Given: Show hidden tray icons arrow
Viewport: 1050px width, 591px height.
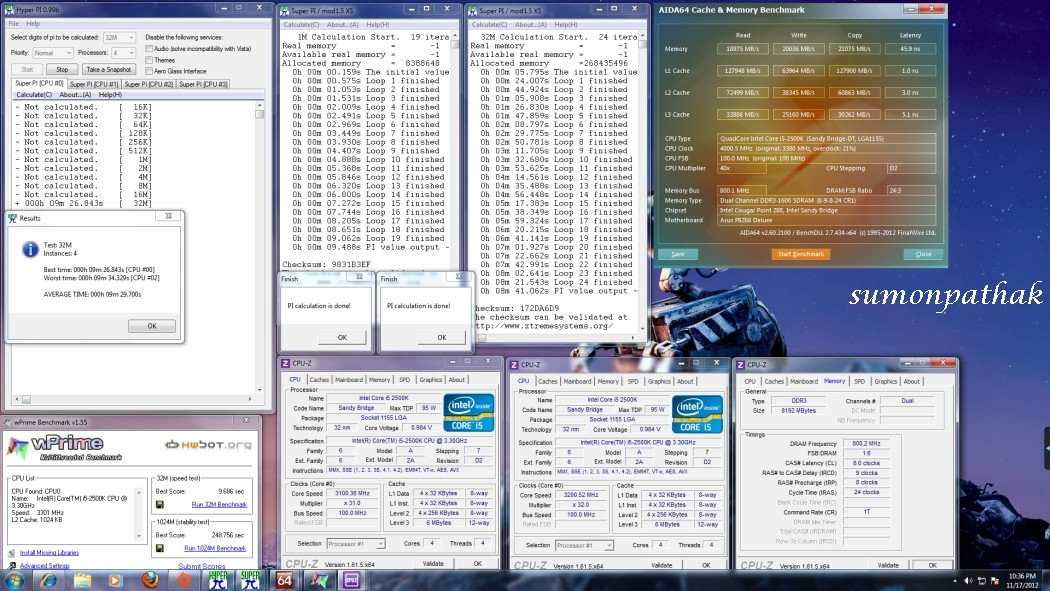Looking at the screenshot, I should pyautogui.click(x=955, y=580).
